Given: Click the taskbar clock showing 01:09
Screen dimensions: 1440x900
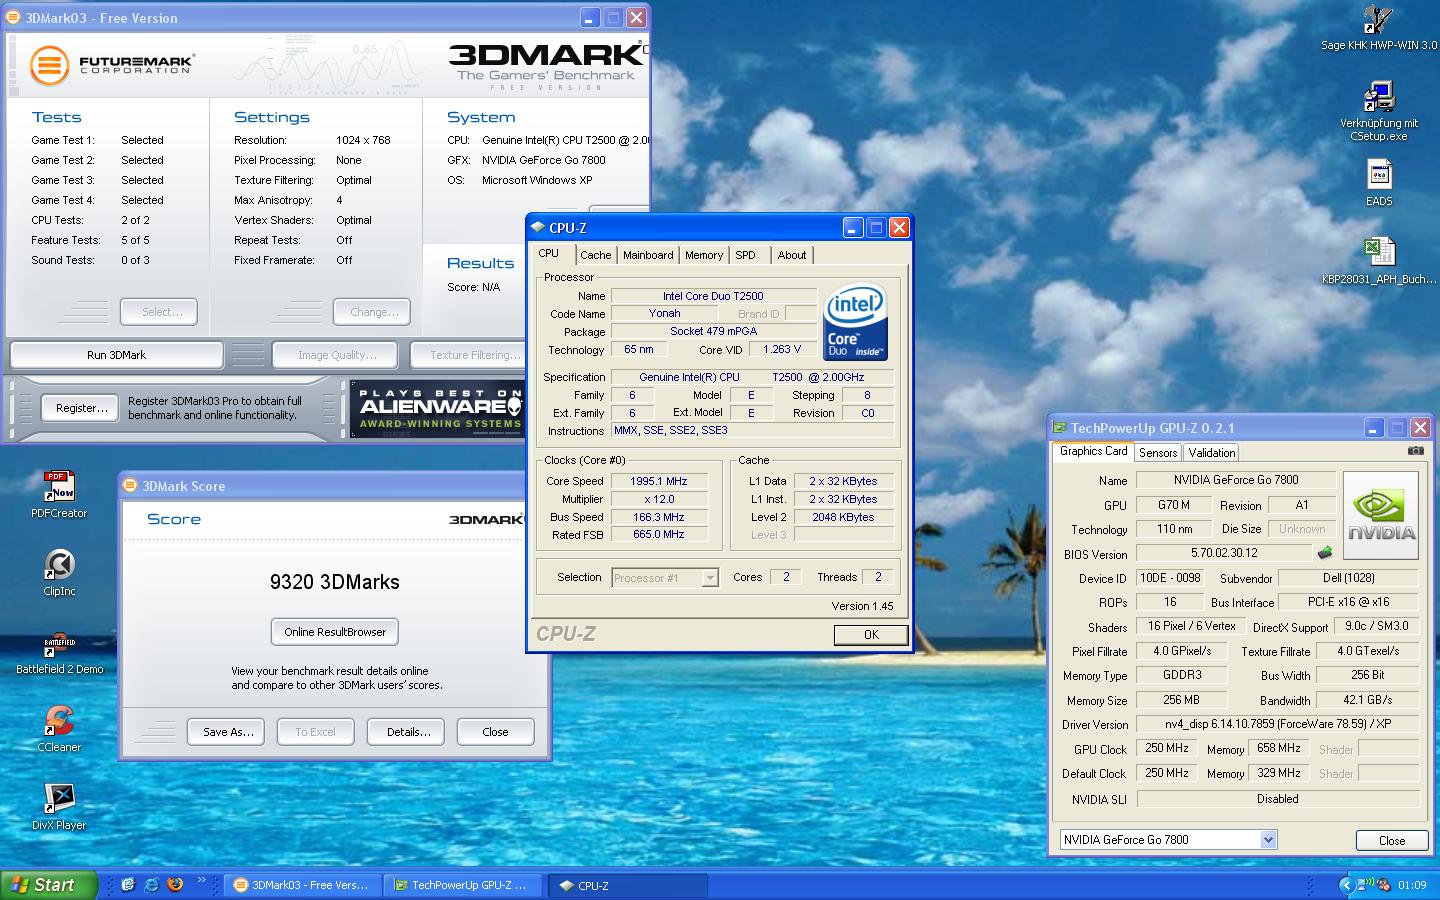Looking at the screenshot, I should point(1412,885).
